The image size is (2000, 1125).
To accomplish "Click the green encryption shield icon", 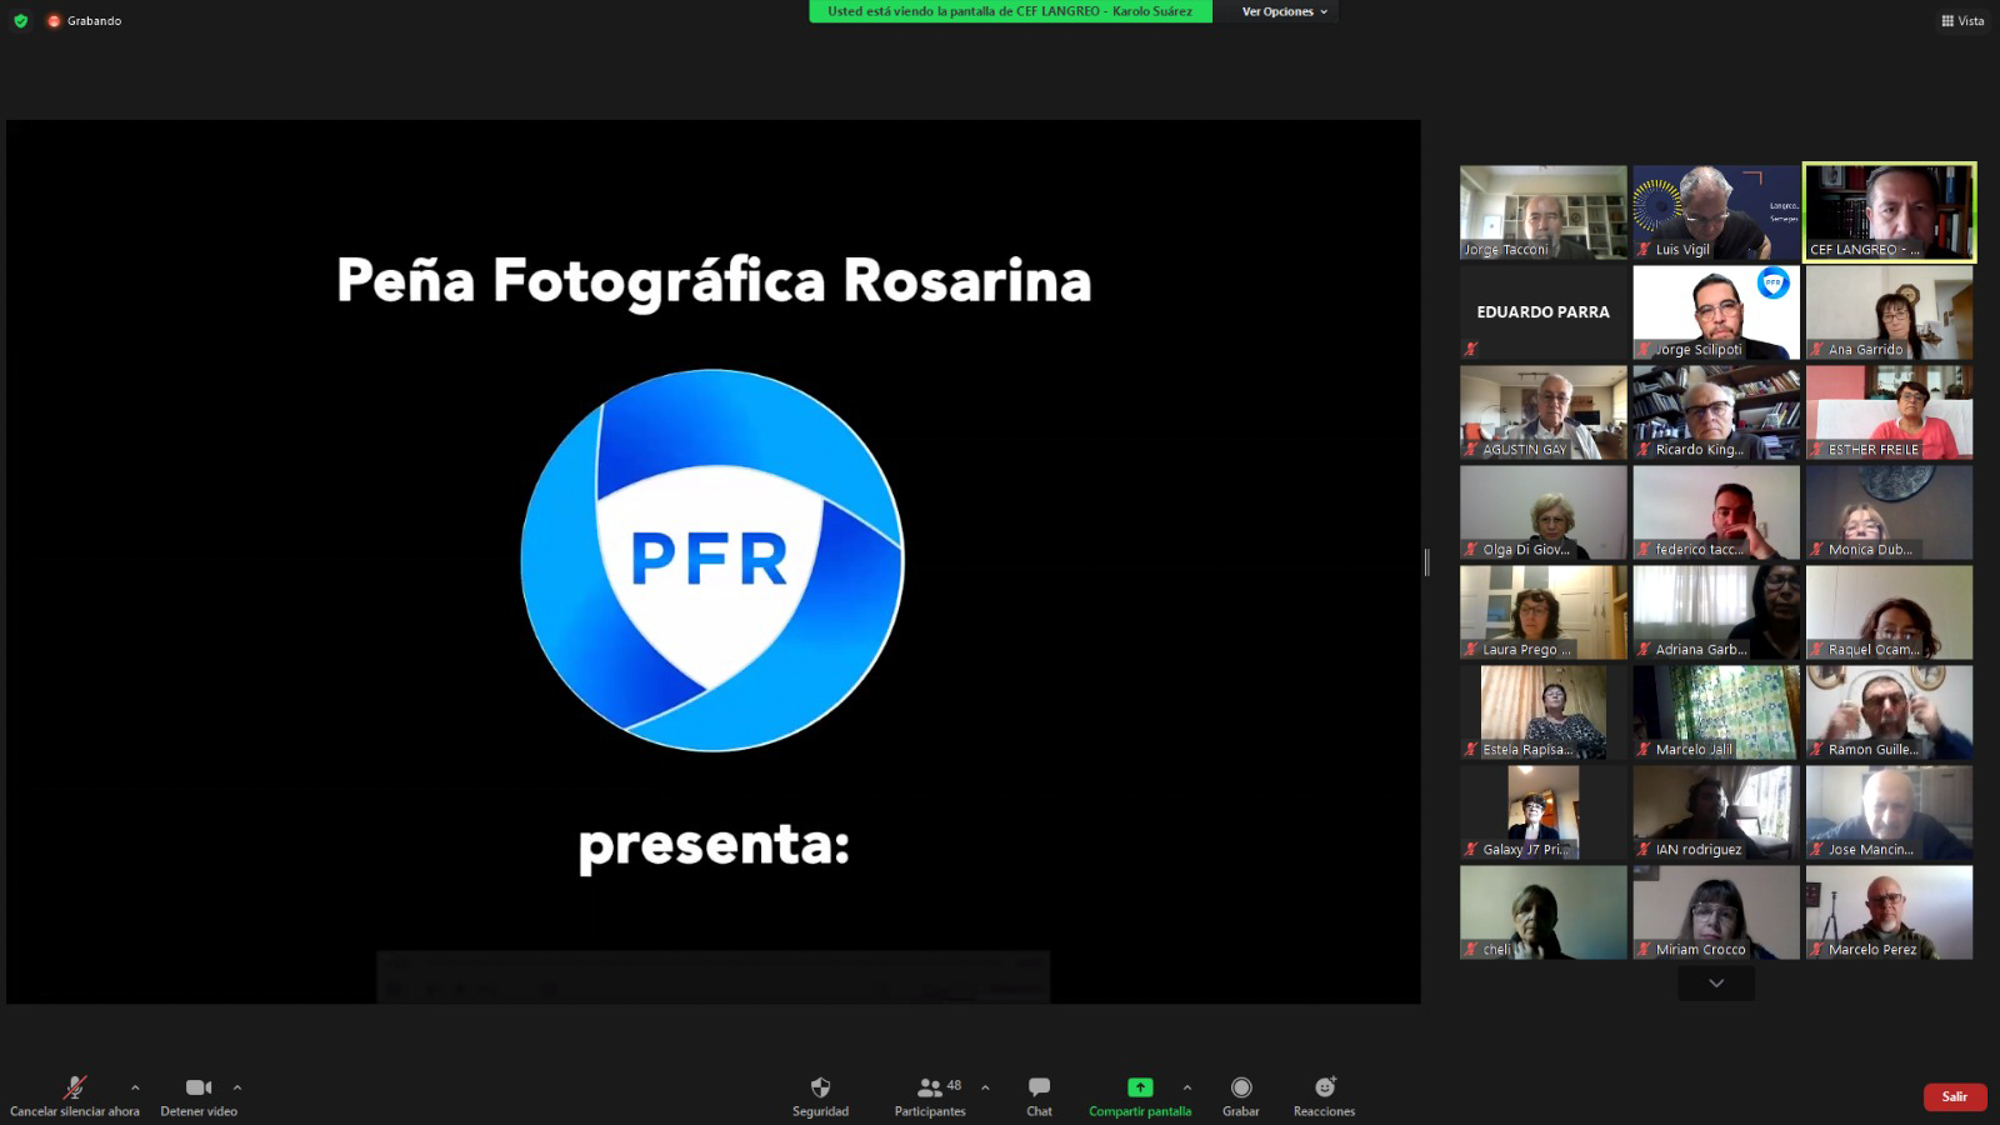I will 21,21.
